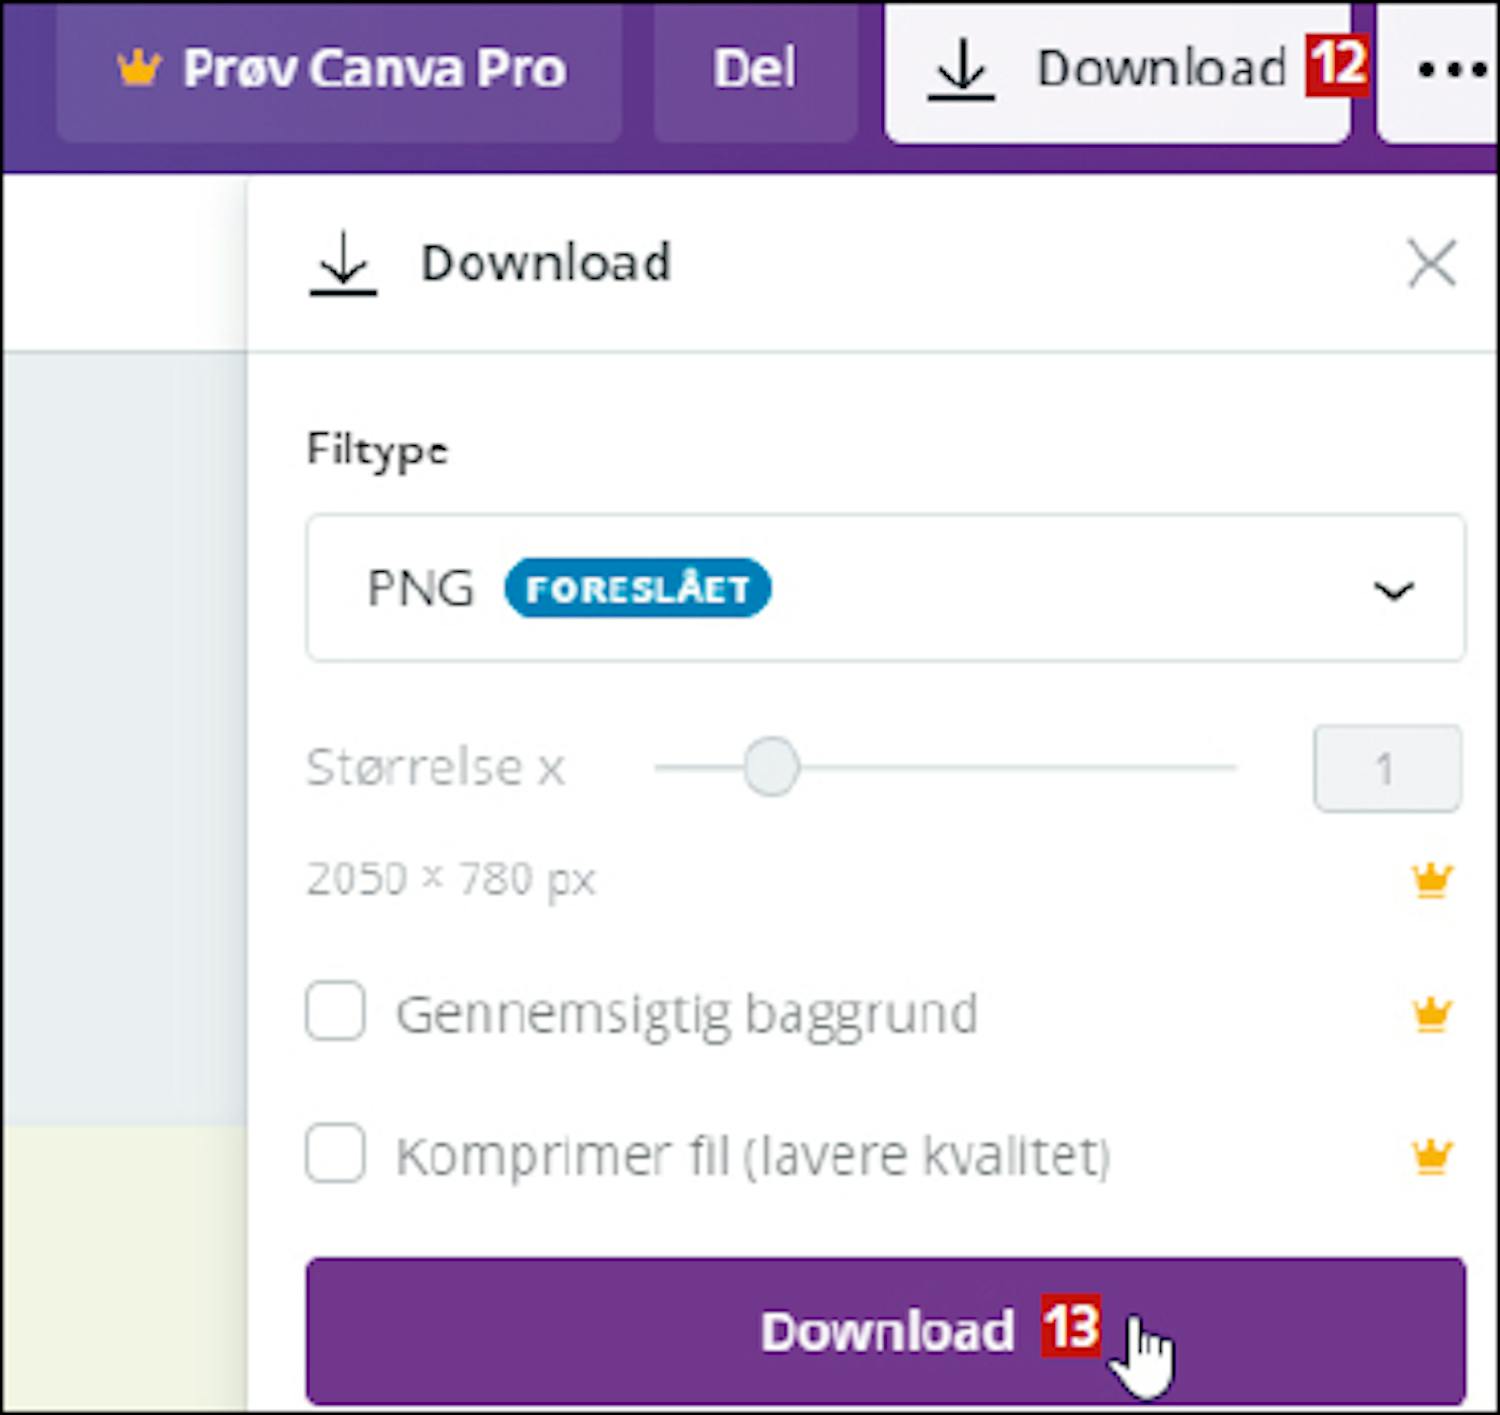1500x1415 pixels.
Task: Open the top toolbar Download menu
Action: click(1160, 70)
